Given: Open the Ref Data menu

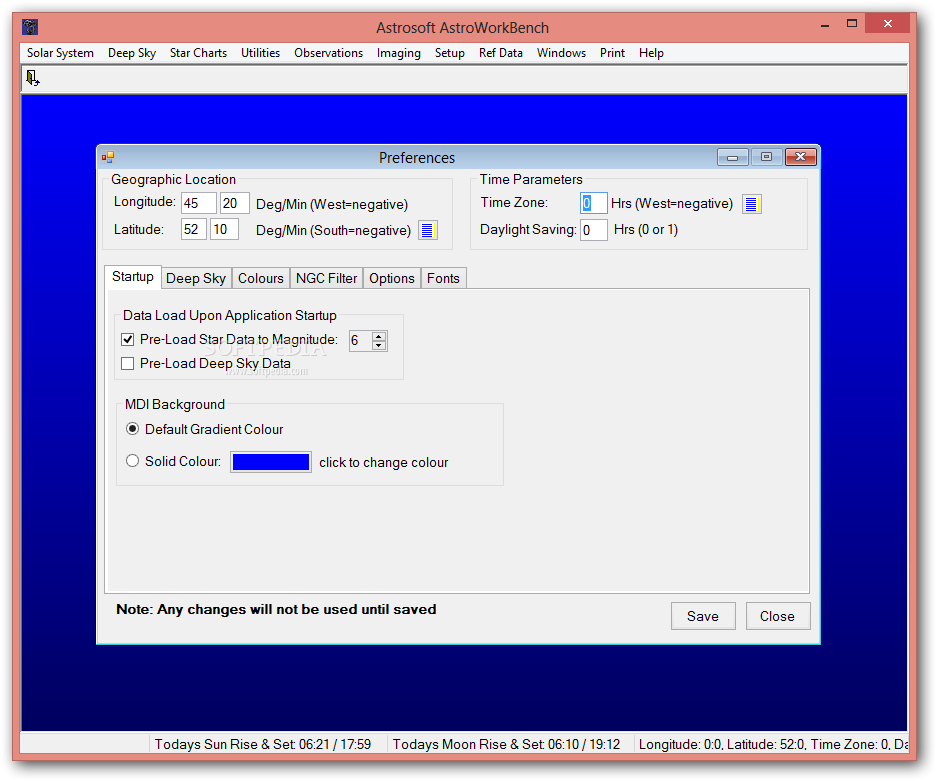Looking at the screenshot, I should click(x=501, y=53).
